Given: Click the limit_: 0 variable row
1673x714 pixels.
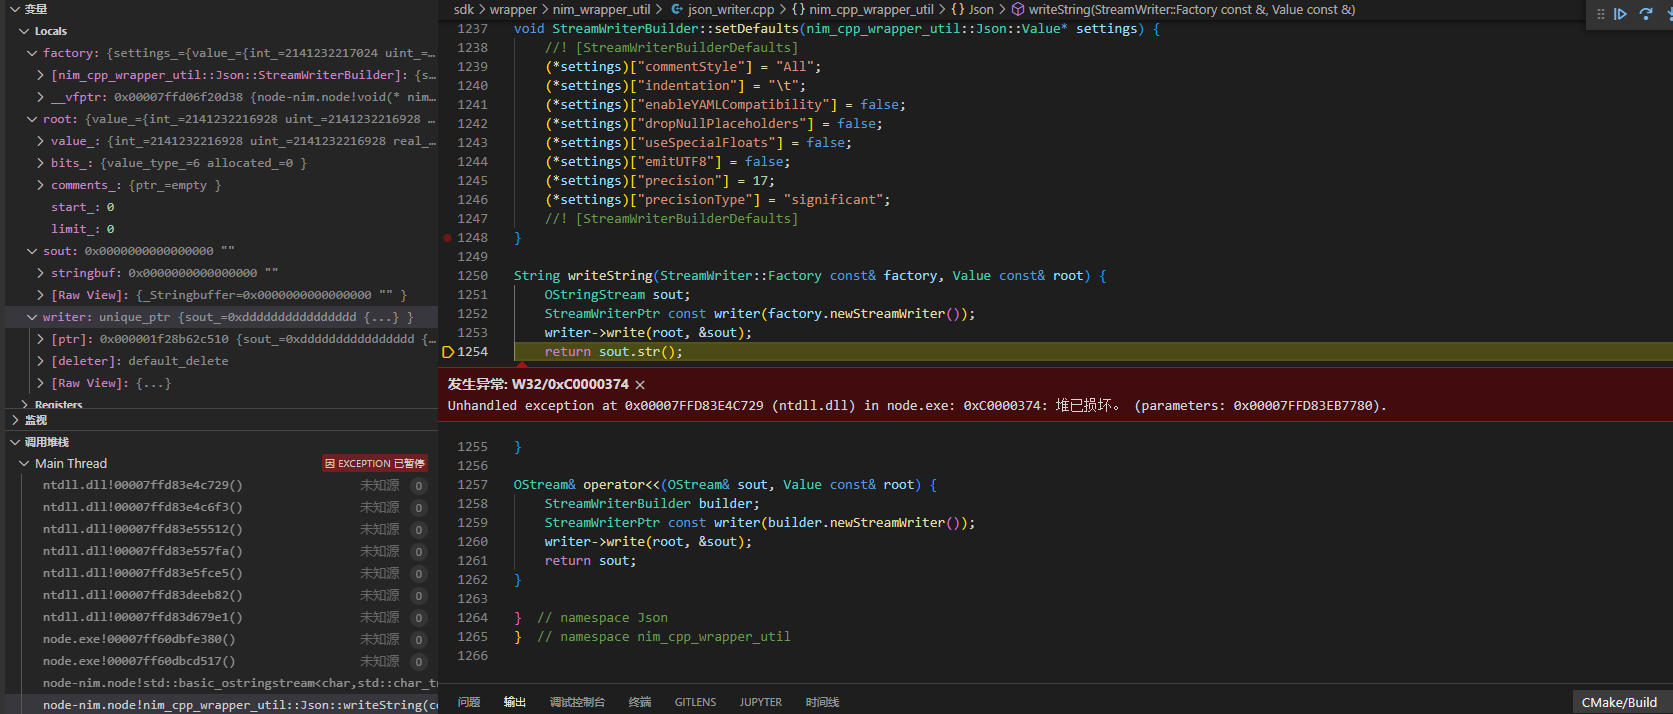Looking at the screenshot, I should [221, 229].
